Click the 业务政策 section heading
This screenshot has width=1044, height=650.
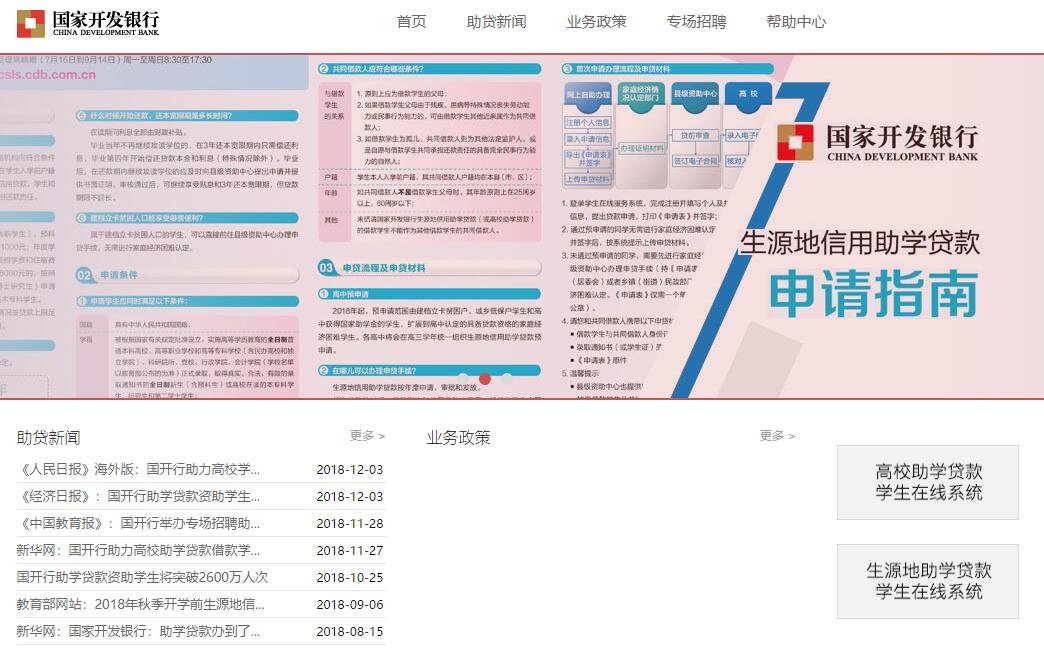458,438
